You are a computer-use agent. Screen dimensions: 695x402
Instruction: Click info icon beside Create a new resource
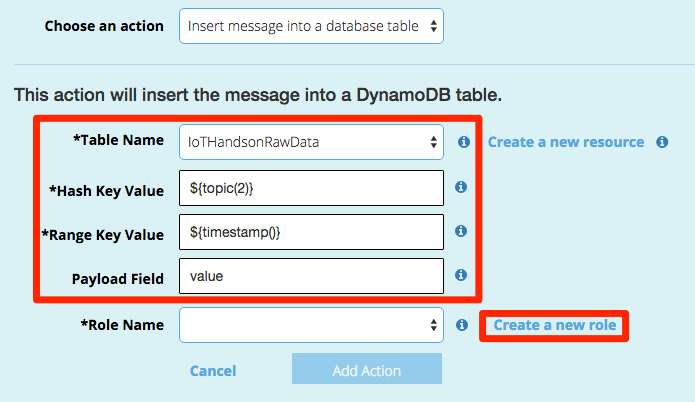click(x=662, y=142)
